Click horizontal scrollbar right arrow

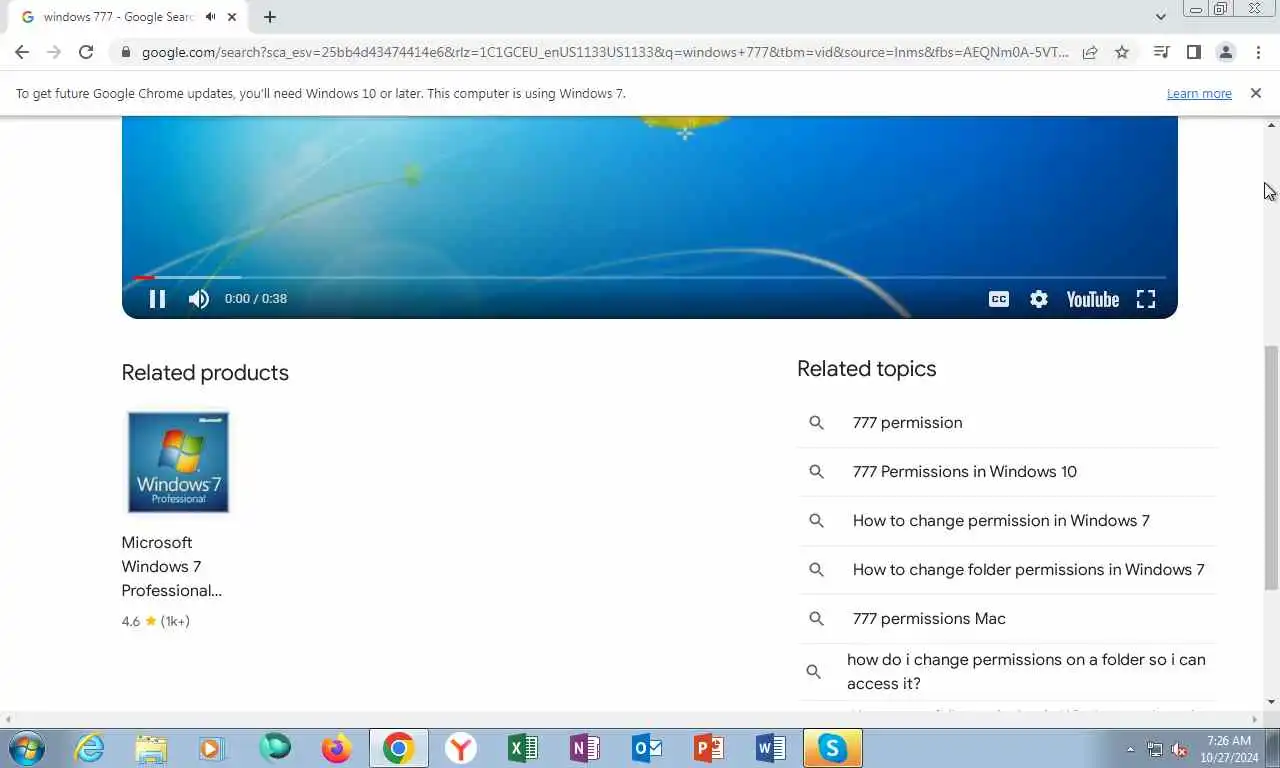[x=1255, y=719]
